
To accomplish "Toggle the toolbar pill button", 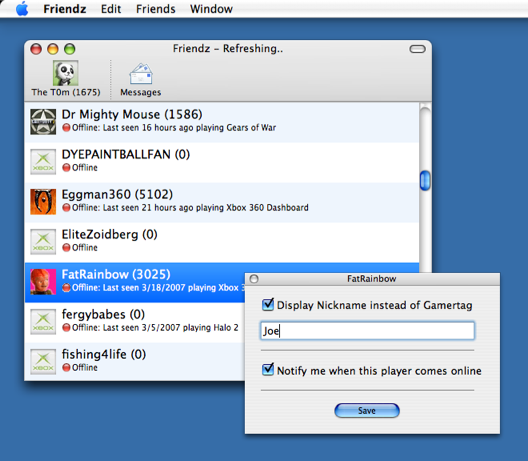I will [418, 49].
